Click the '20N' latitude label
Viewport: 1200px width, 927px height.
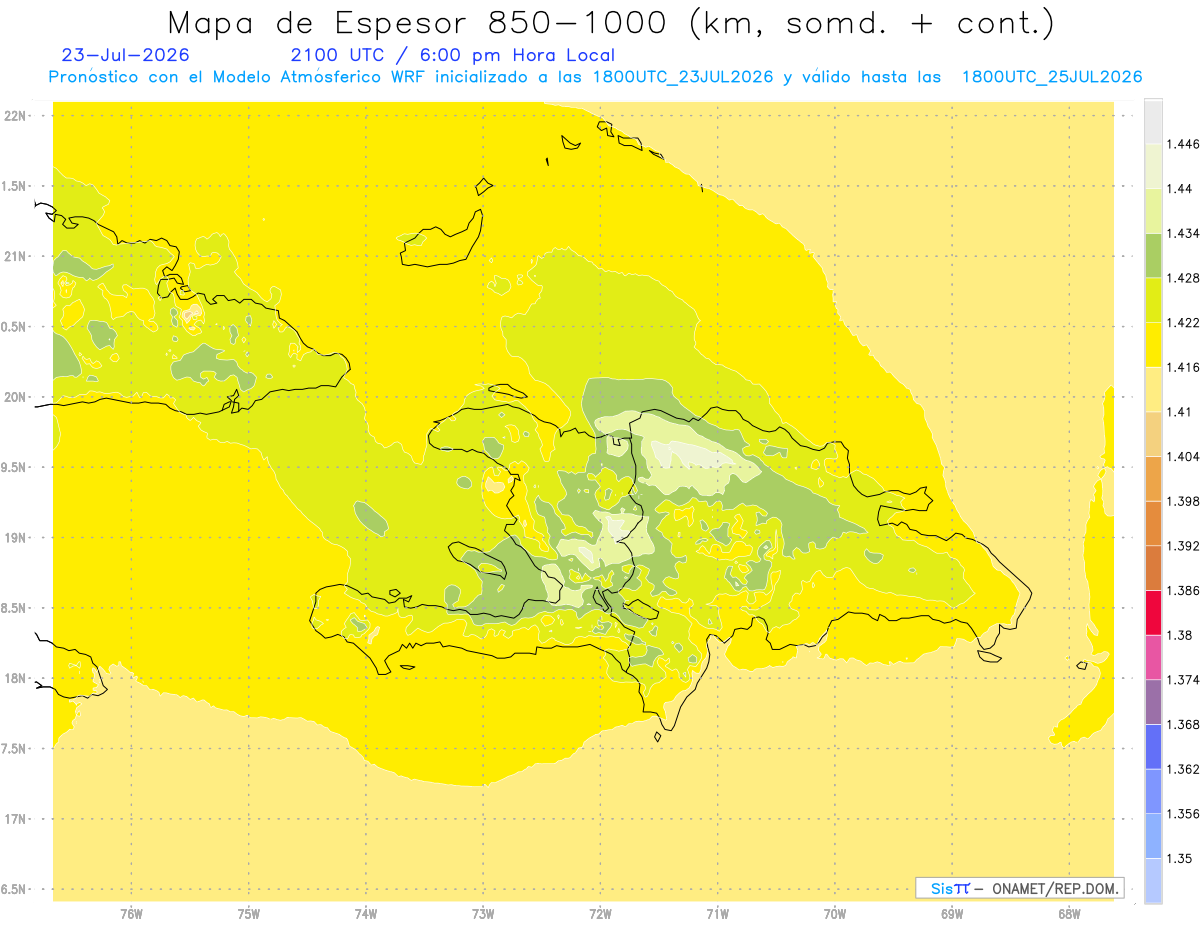point(16,397)
